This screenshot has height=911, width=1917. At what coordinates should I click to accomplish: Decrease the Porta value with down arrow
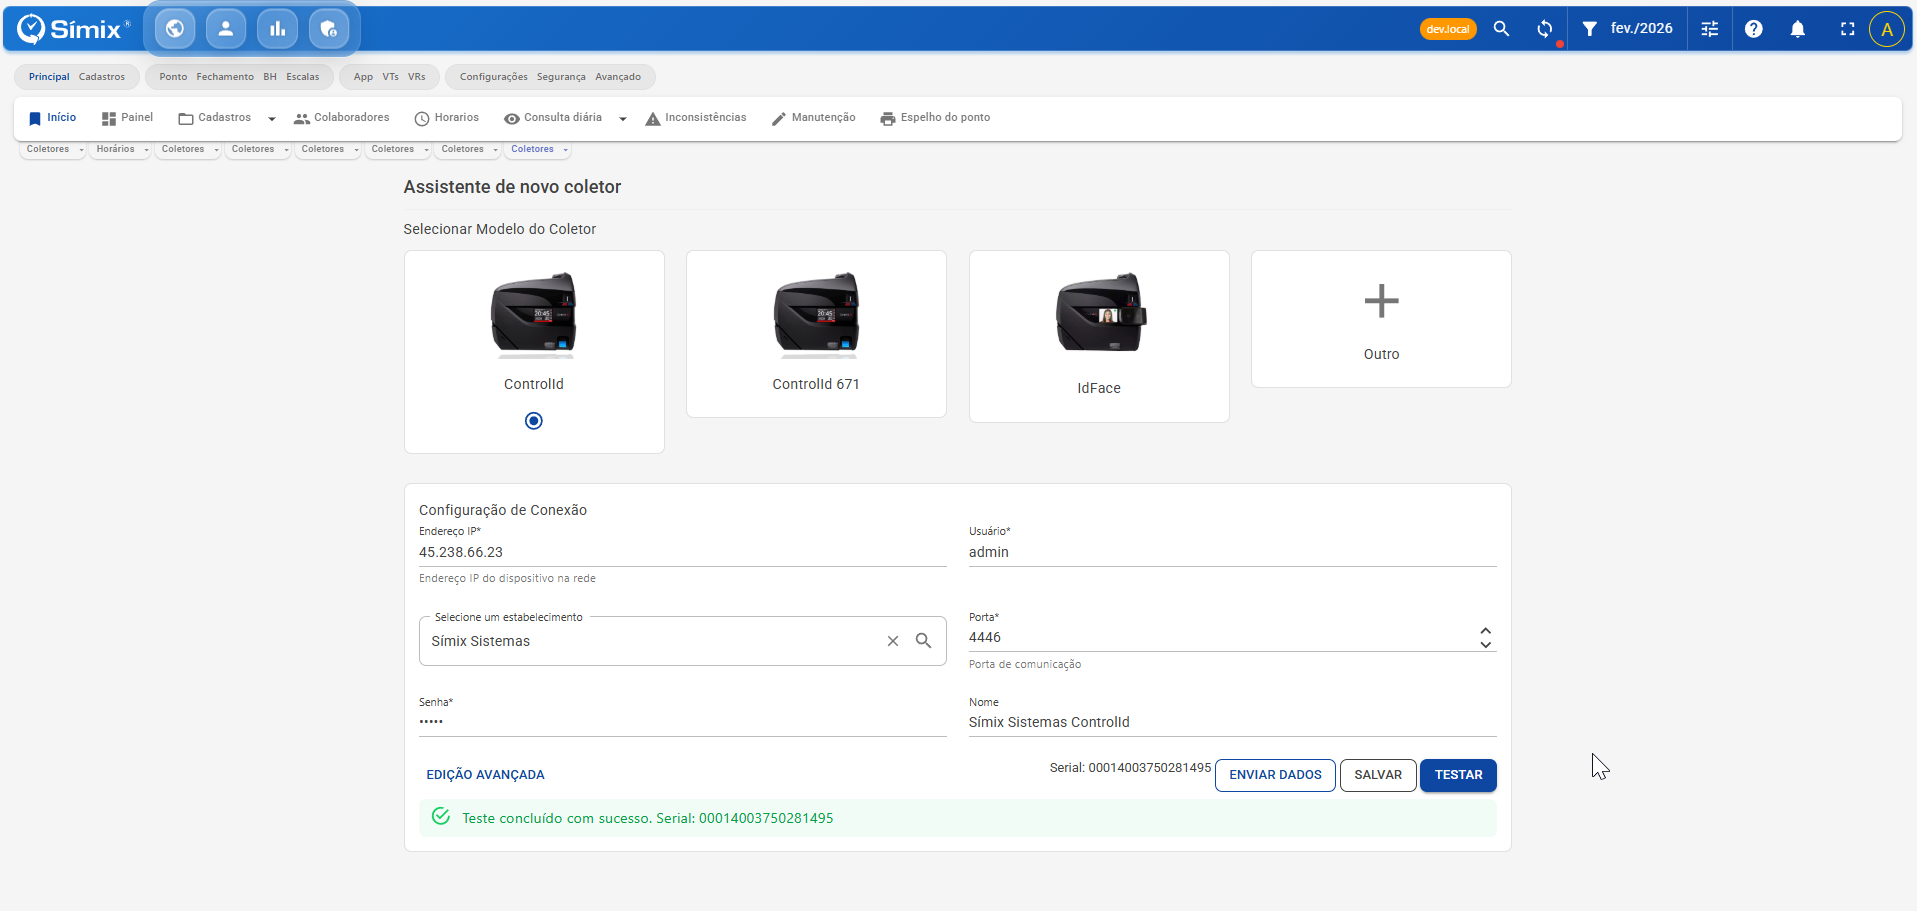[x=1485, y=645]
